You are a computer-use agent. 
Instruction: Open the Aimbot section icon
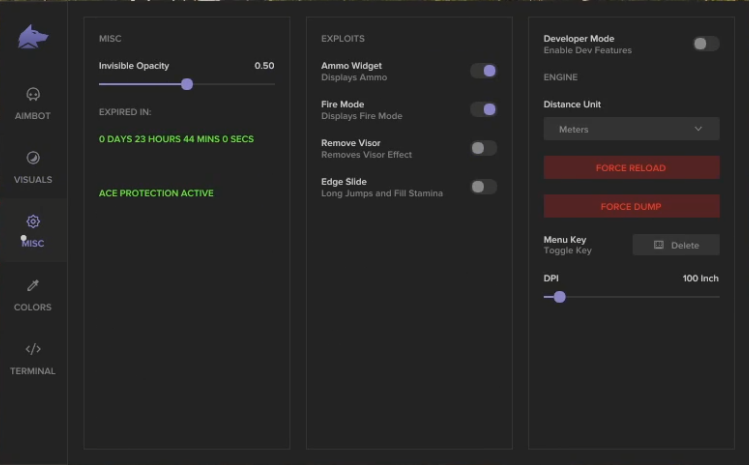click(33, 95)
